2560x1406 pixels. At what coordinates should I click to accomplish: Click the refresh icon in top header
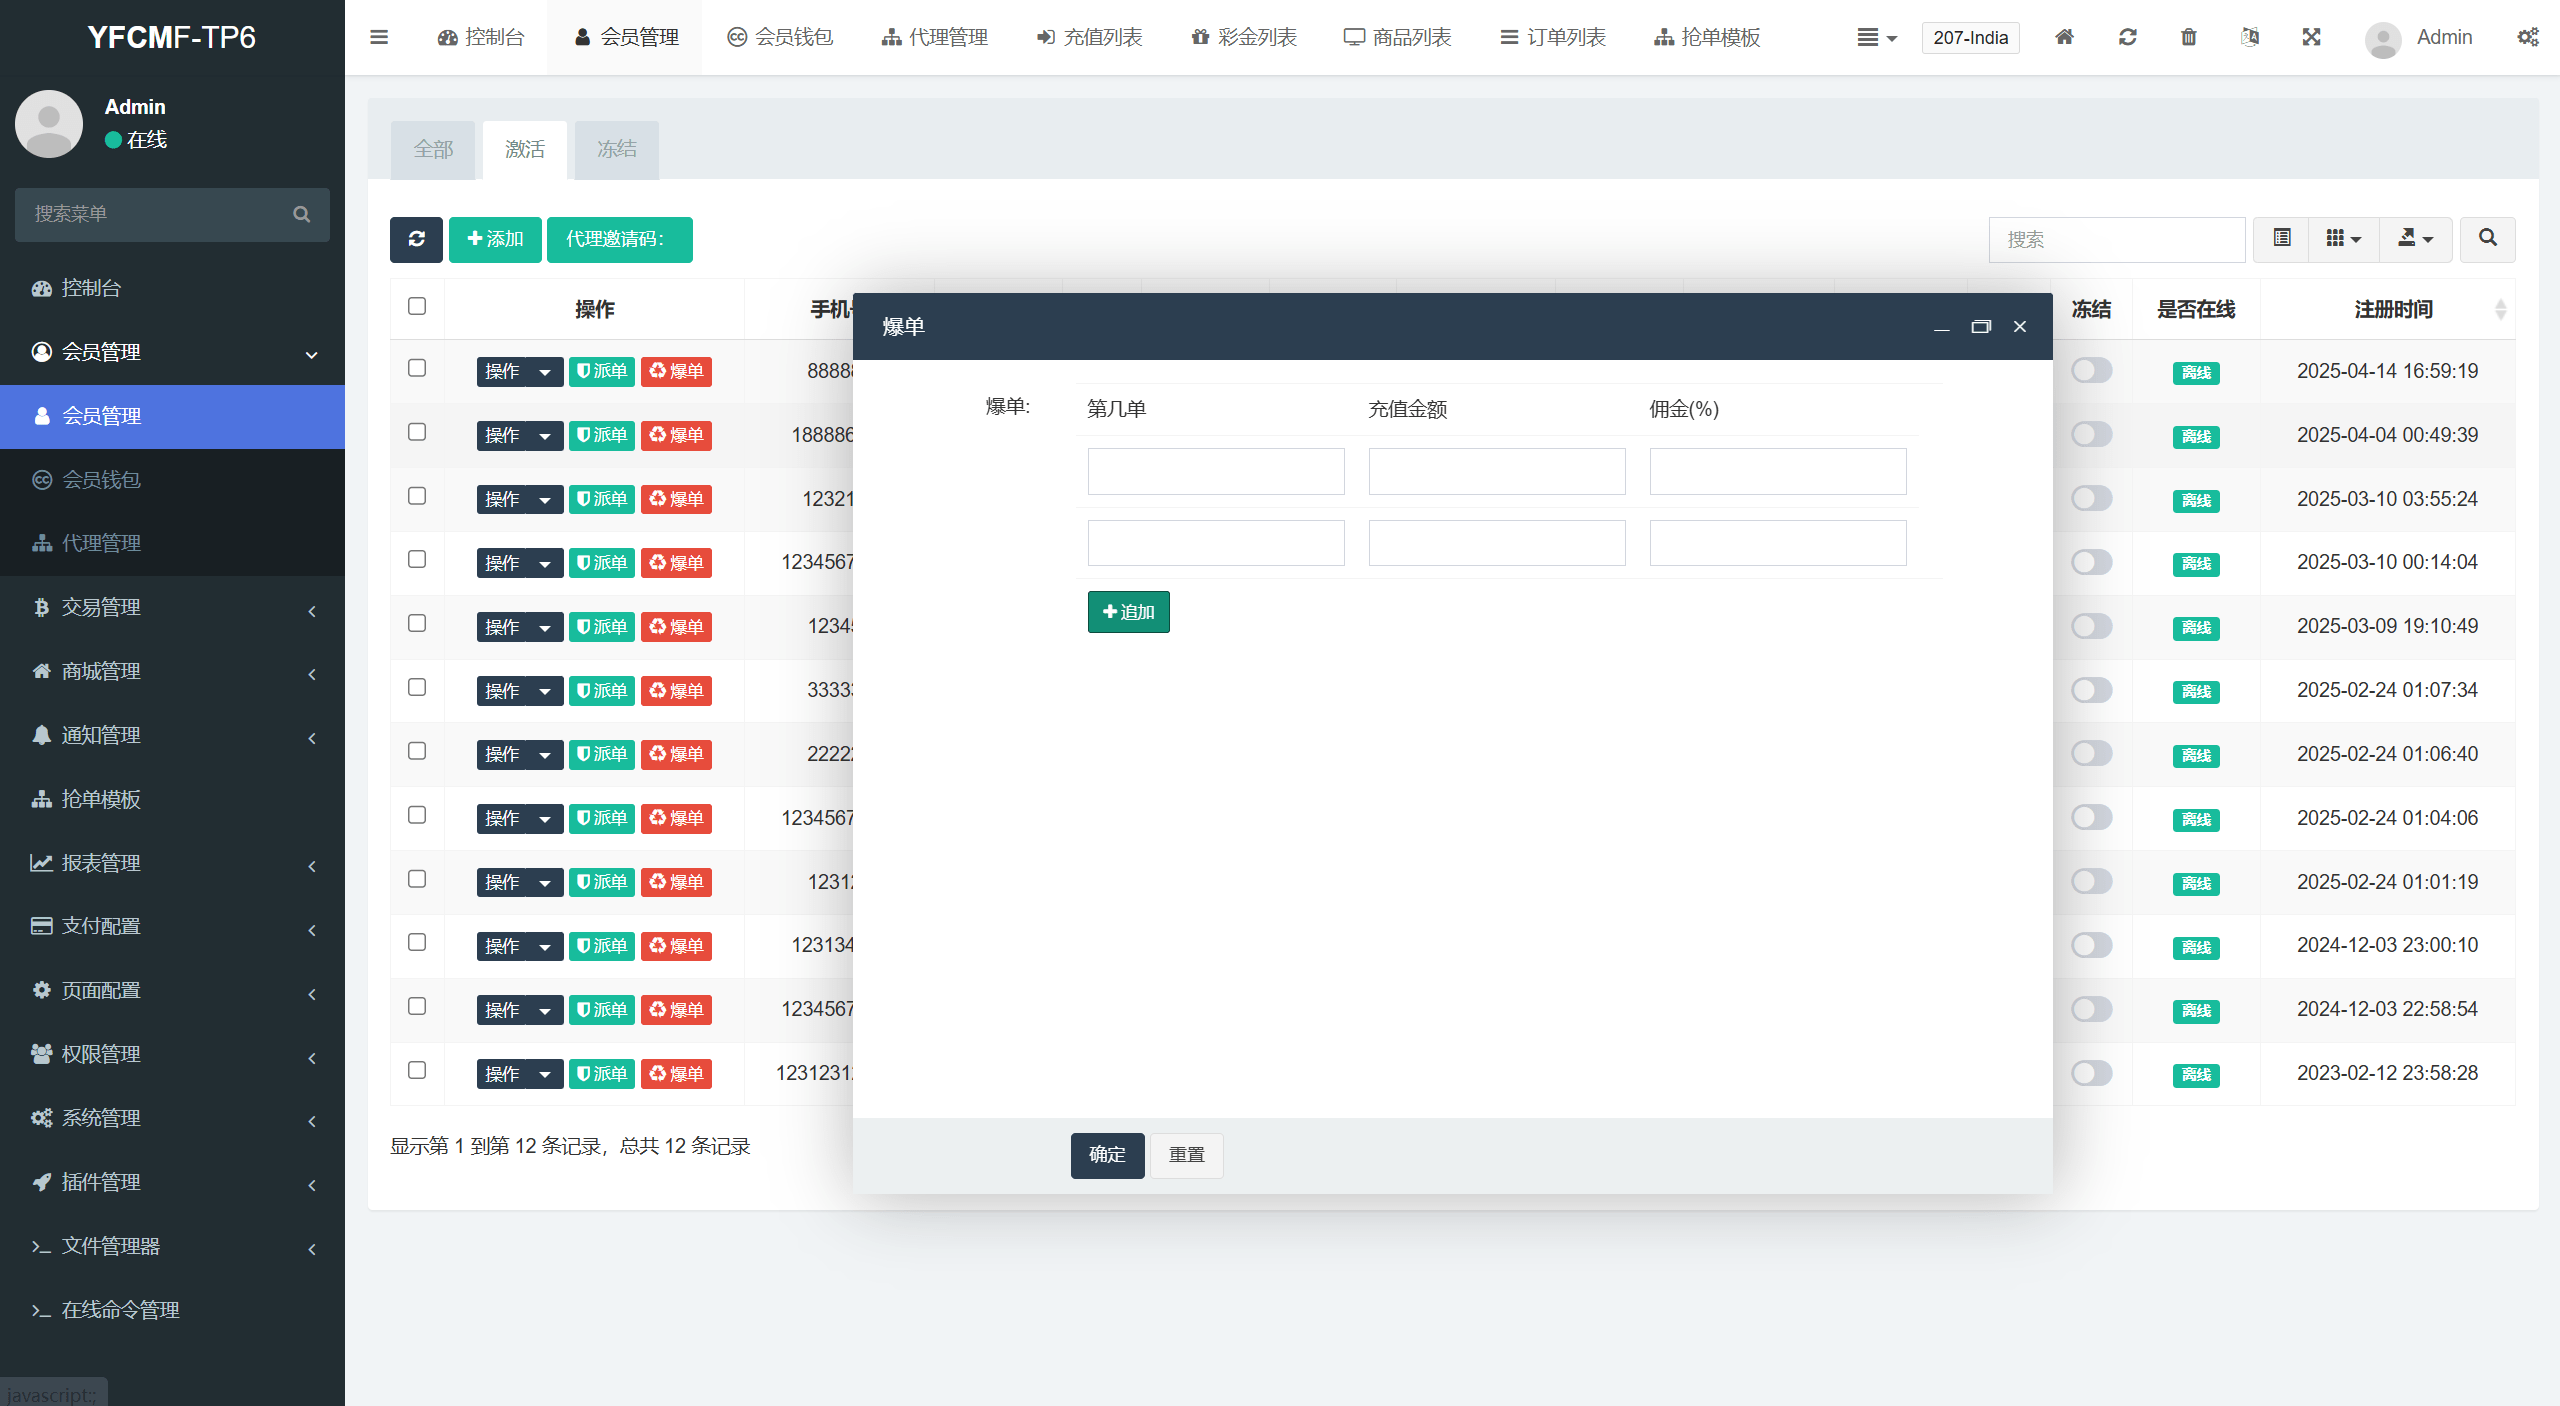pyautogui.click(x=2127, y=37)
